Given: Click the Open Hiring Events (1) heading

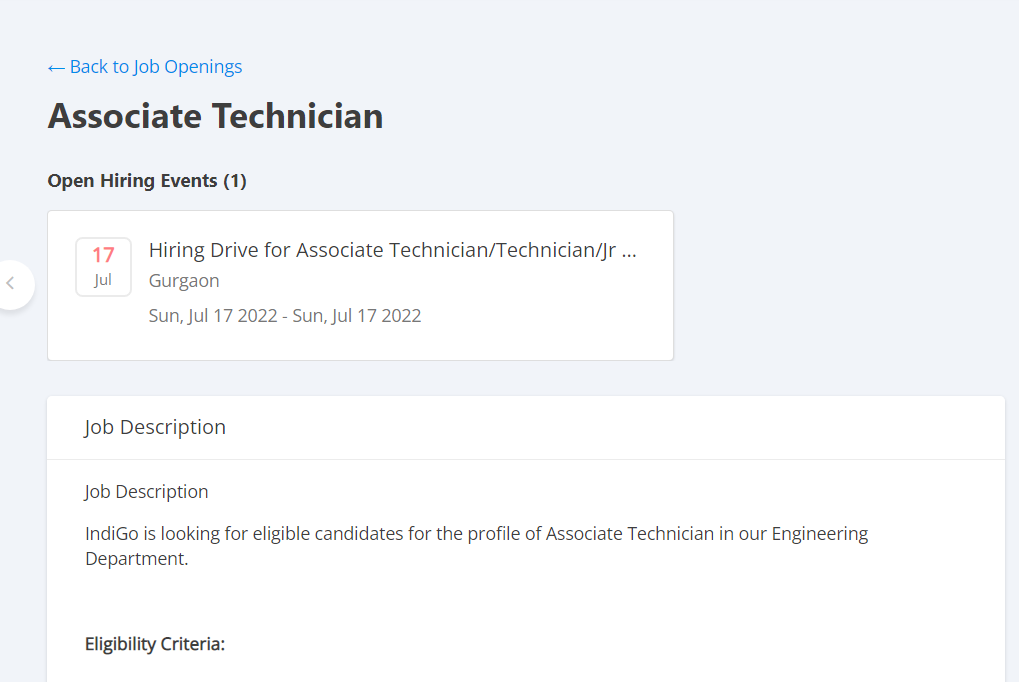Looking at the screenshot, I should [147, 181].
